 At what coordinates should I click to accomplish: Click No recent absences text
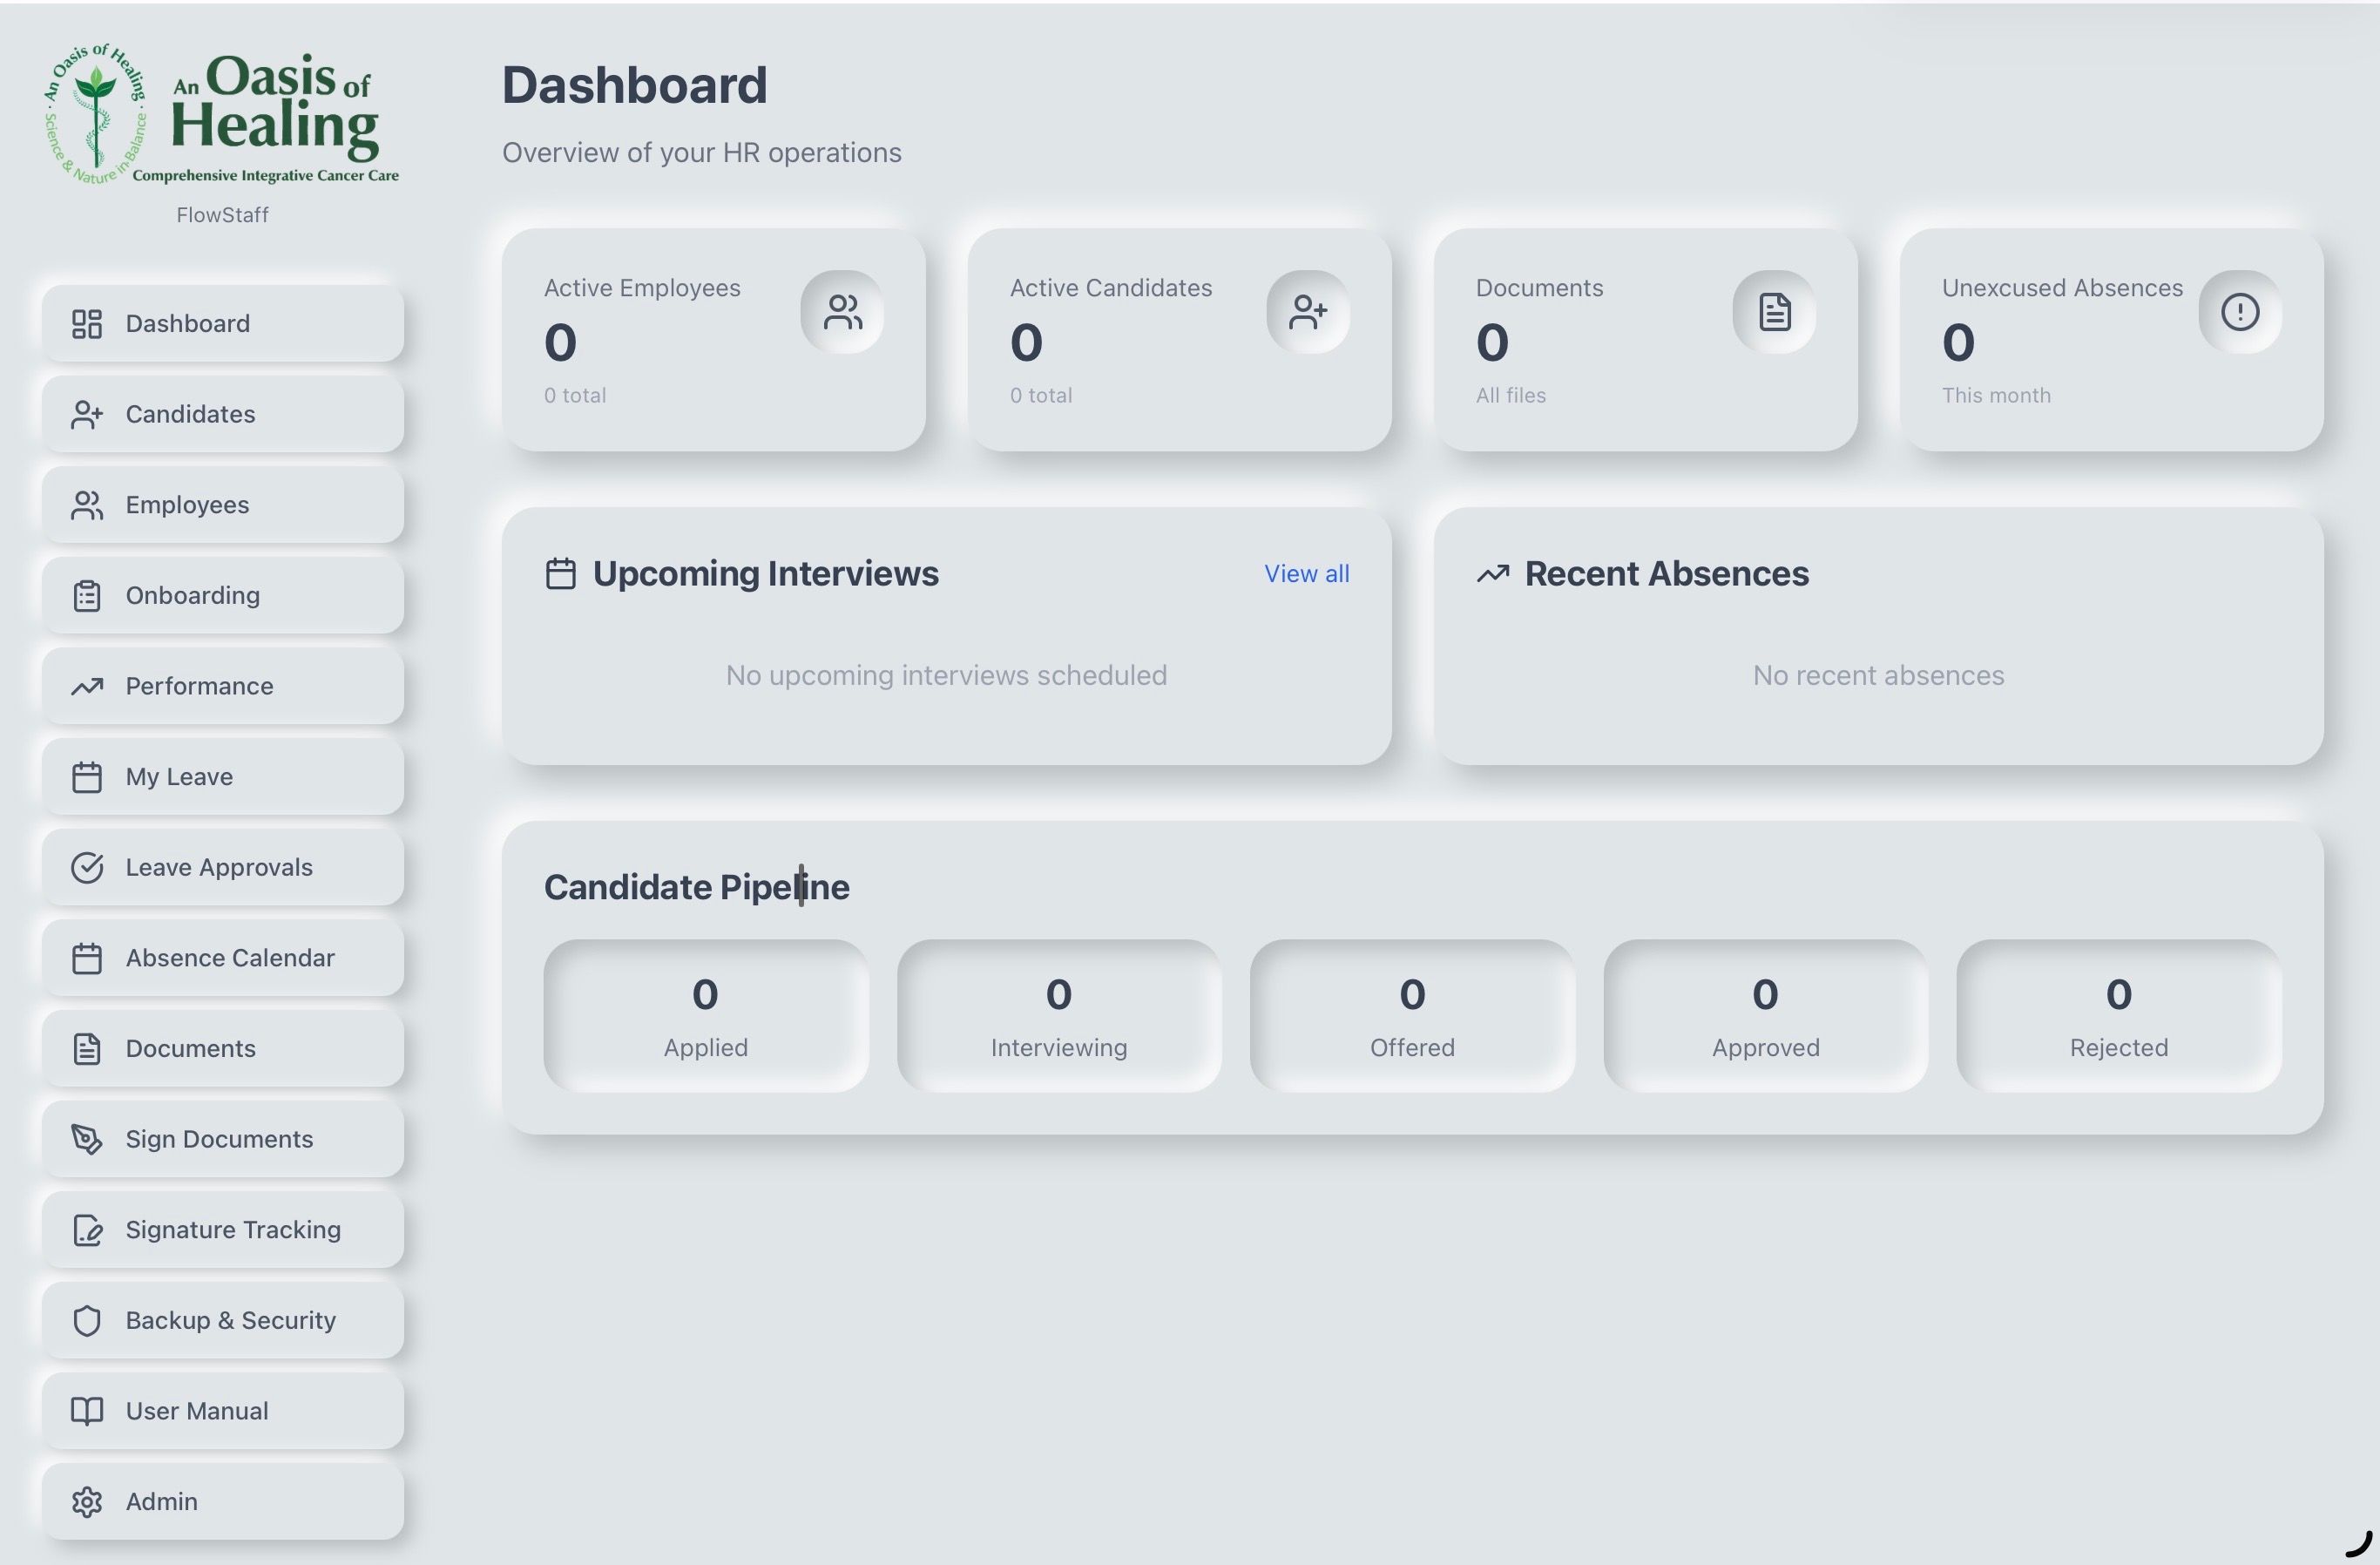[1878, 676]
